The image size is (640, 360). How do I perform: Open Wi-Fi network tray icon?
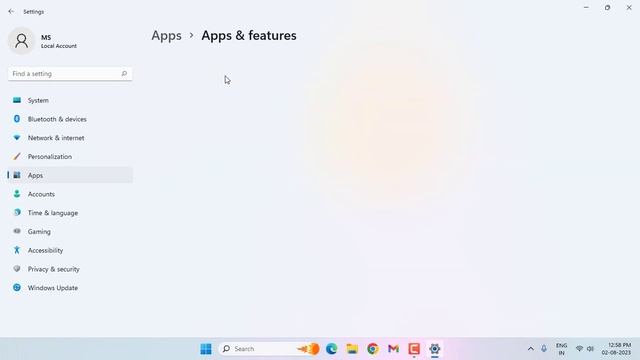[x=579, y=349]
